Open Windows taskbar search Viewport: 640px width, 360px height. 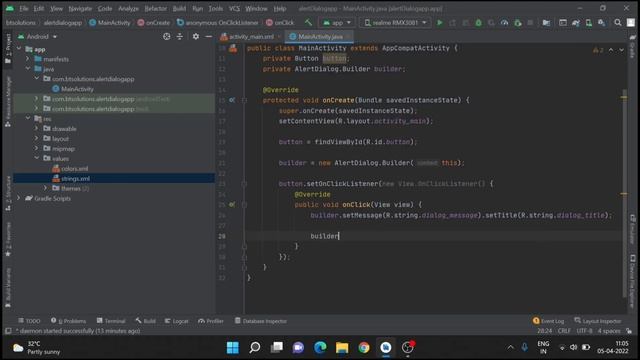(255, 348)
